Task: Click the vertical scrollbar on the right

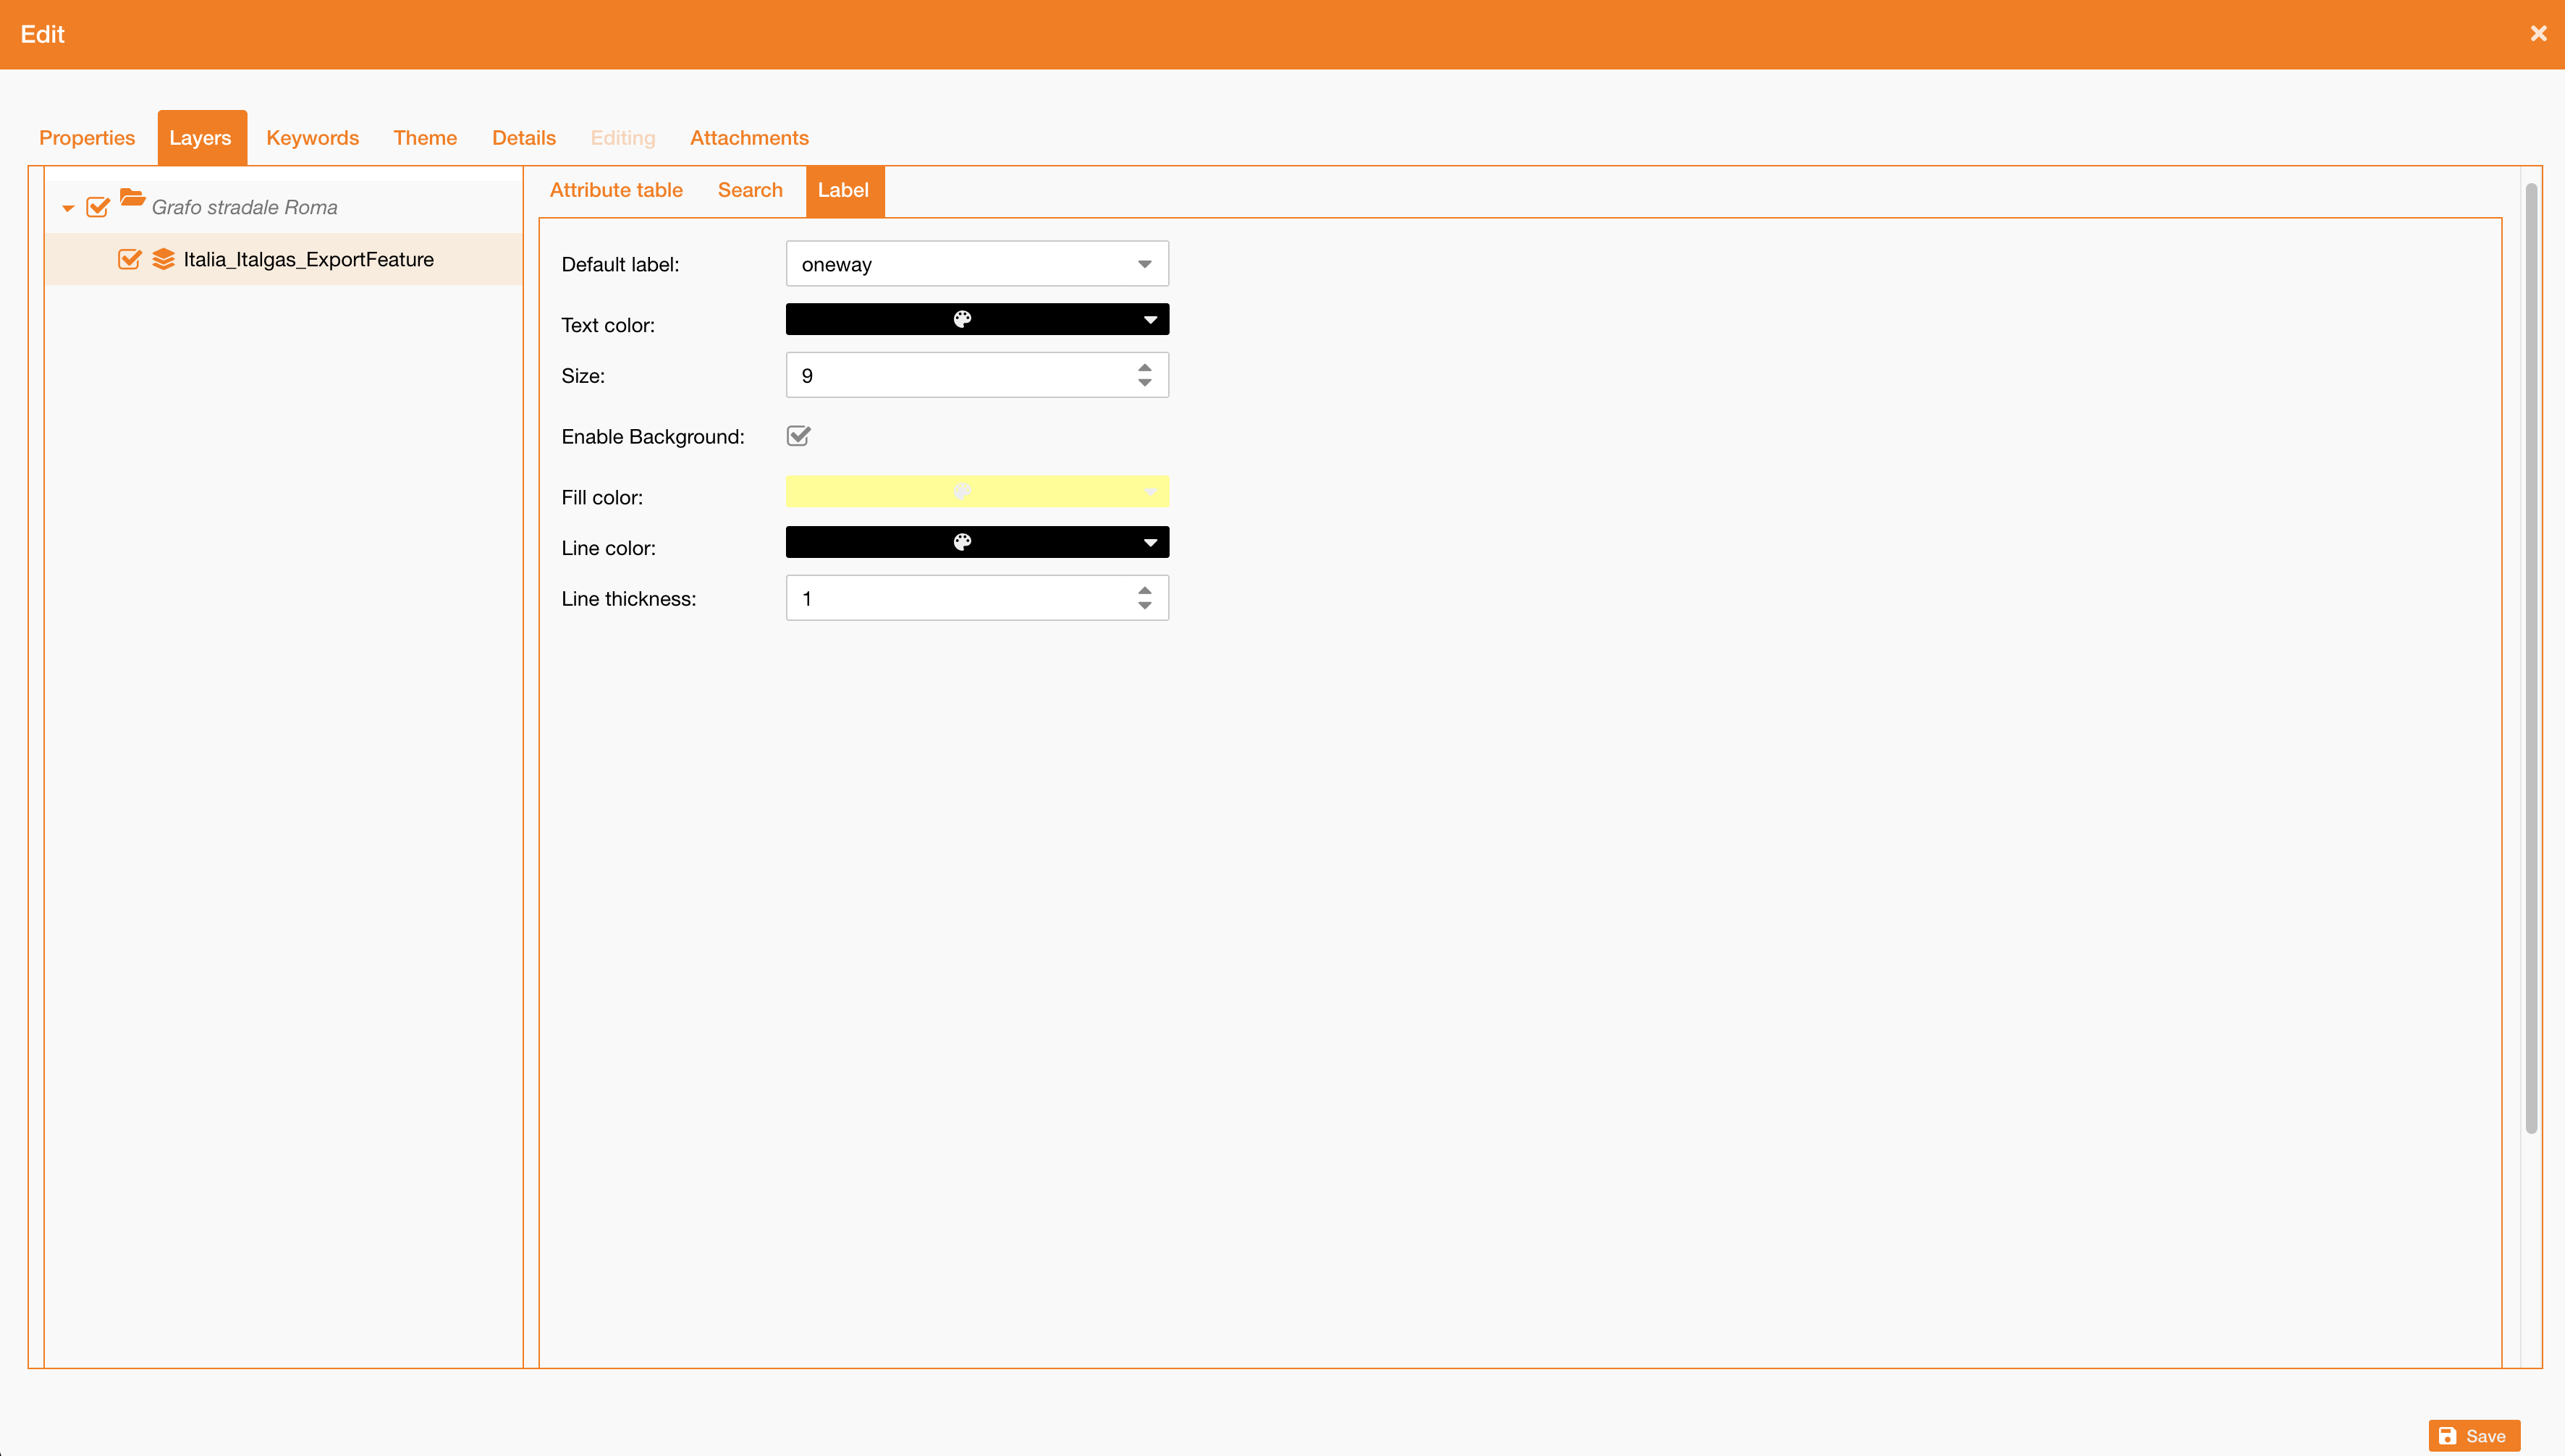Action: pos(2531,658)
